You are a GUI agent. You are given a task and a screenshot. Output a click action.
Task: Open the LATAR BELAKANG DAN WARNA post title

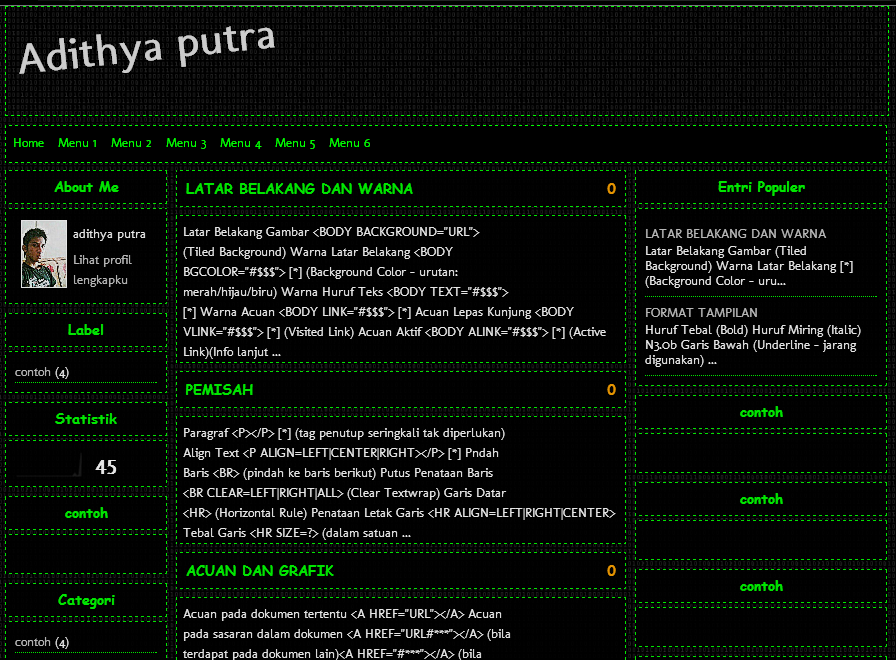click(x=299, y=189)
